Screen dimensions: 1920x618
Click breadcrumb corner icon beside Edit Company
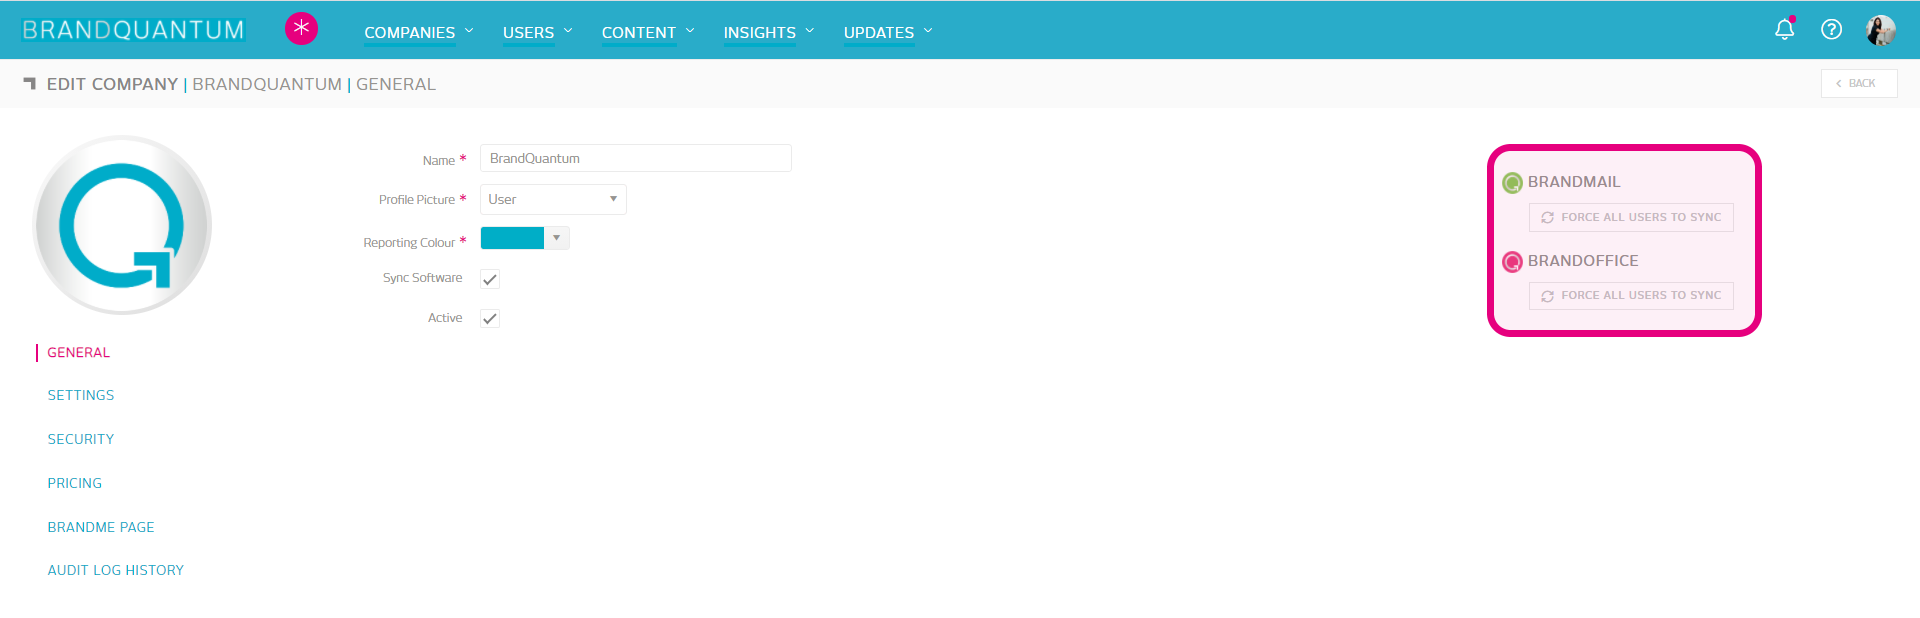pyautogui.click(x=30, y=84)
